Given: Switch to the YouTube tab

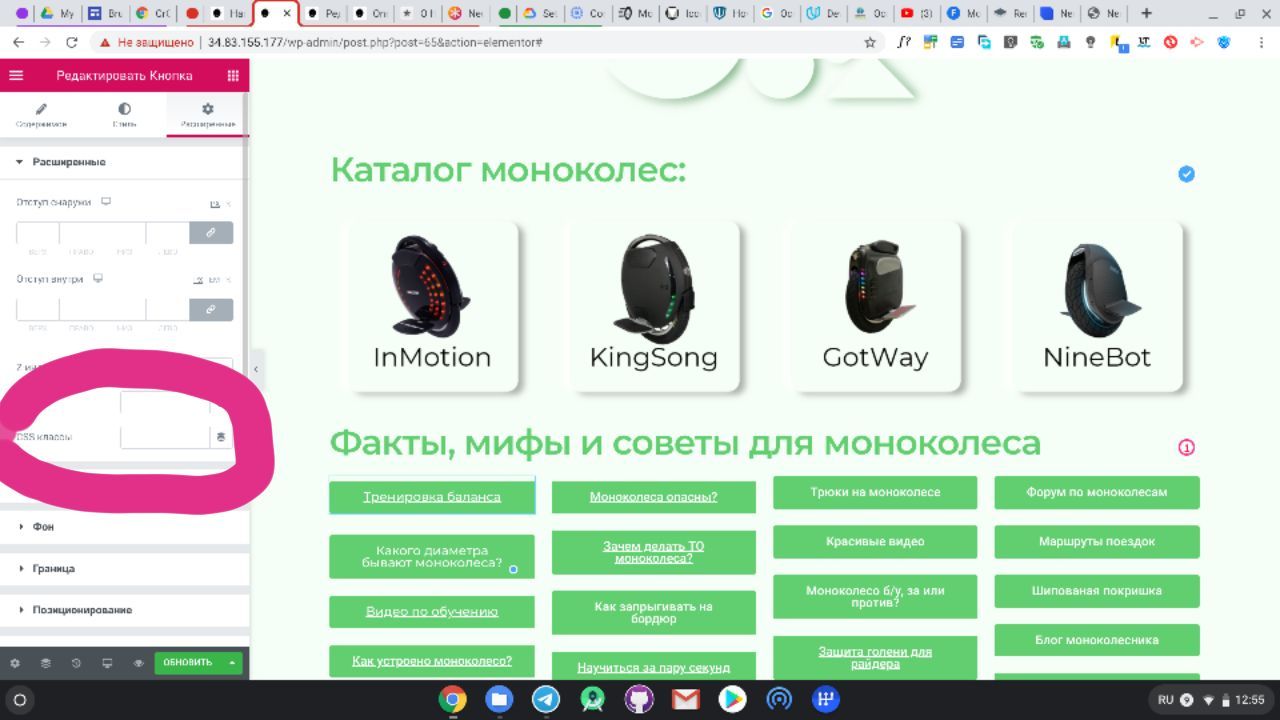Looking at the screenshot, I should click(x=916, y=14).
